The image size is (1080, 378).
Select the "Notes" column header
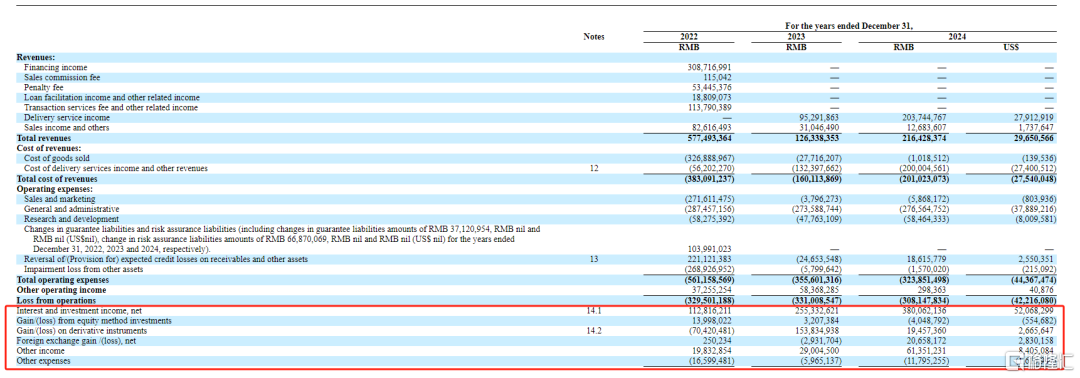click(x=593, y=36)
